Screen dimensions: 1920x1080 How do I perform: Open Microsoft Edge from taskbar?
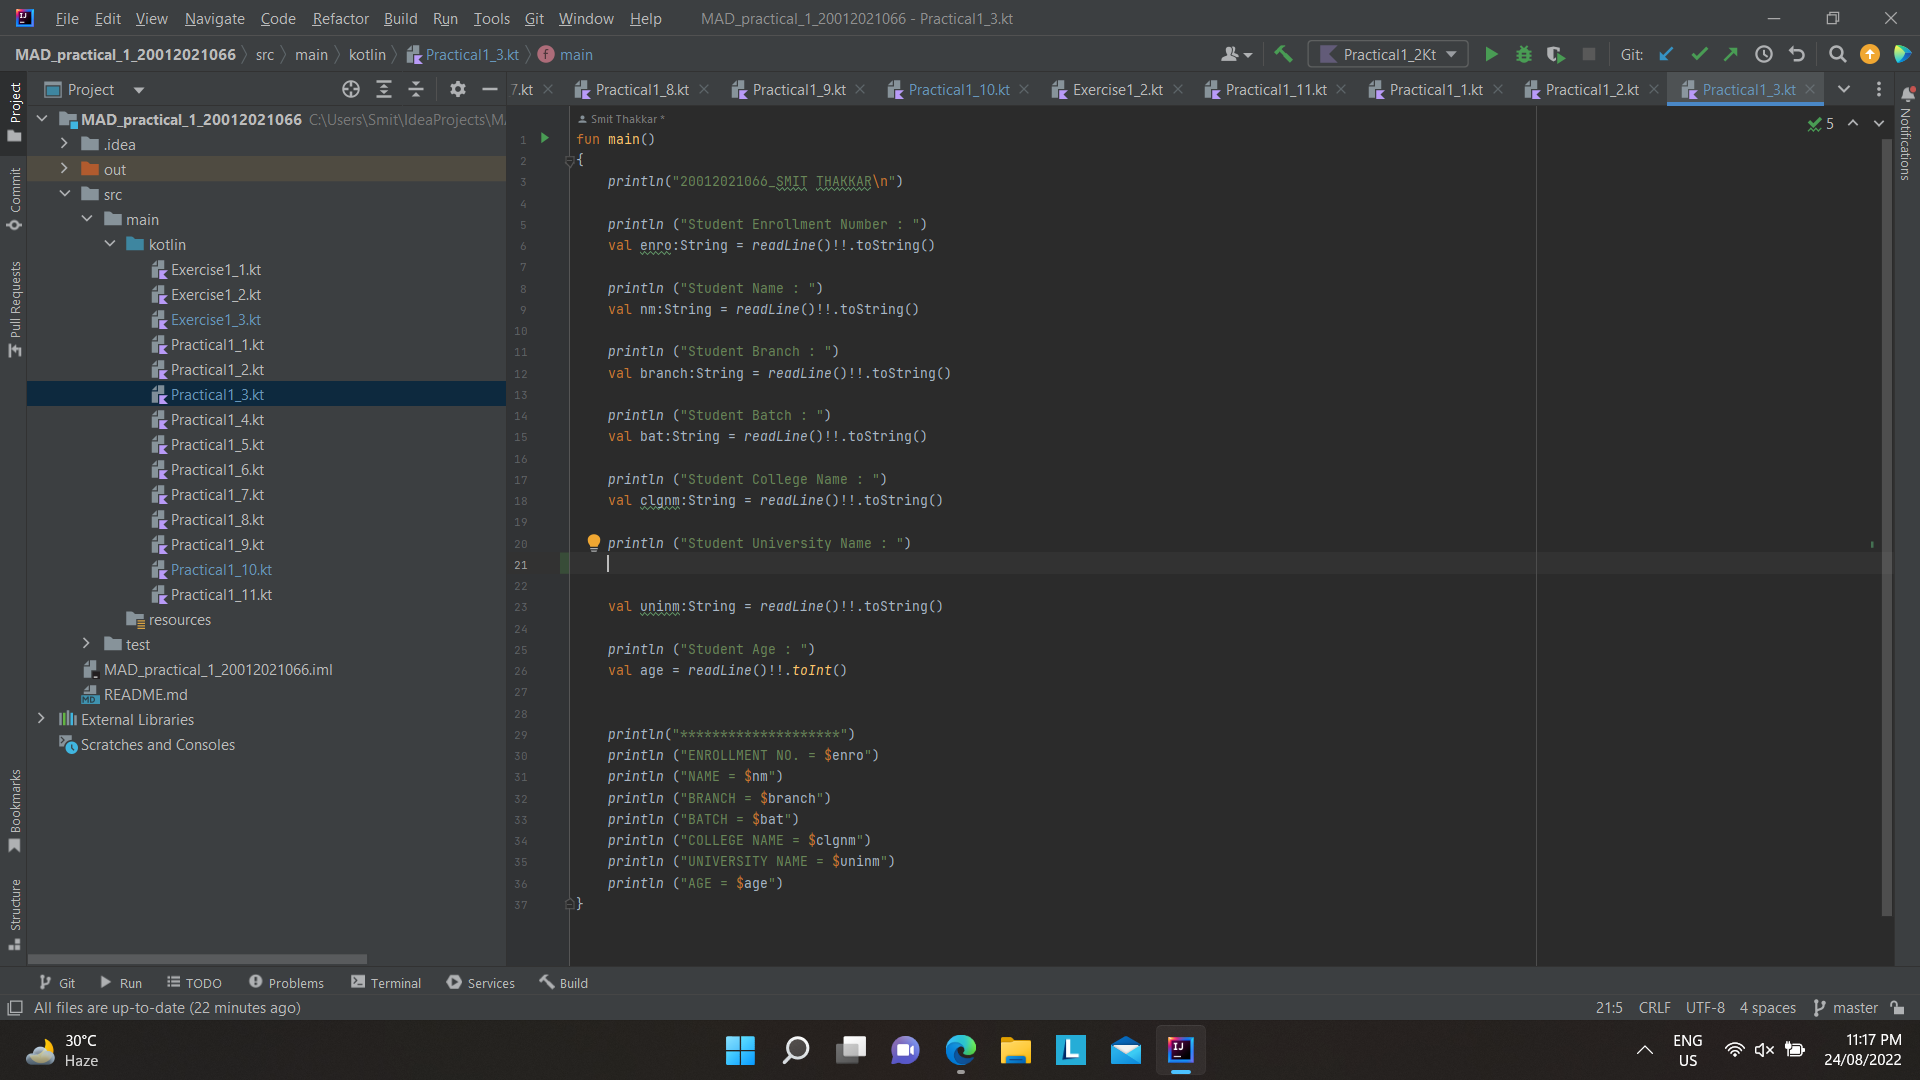[x=960, y=1050]
